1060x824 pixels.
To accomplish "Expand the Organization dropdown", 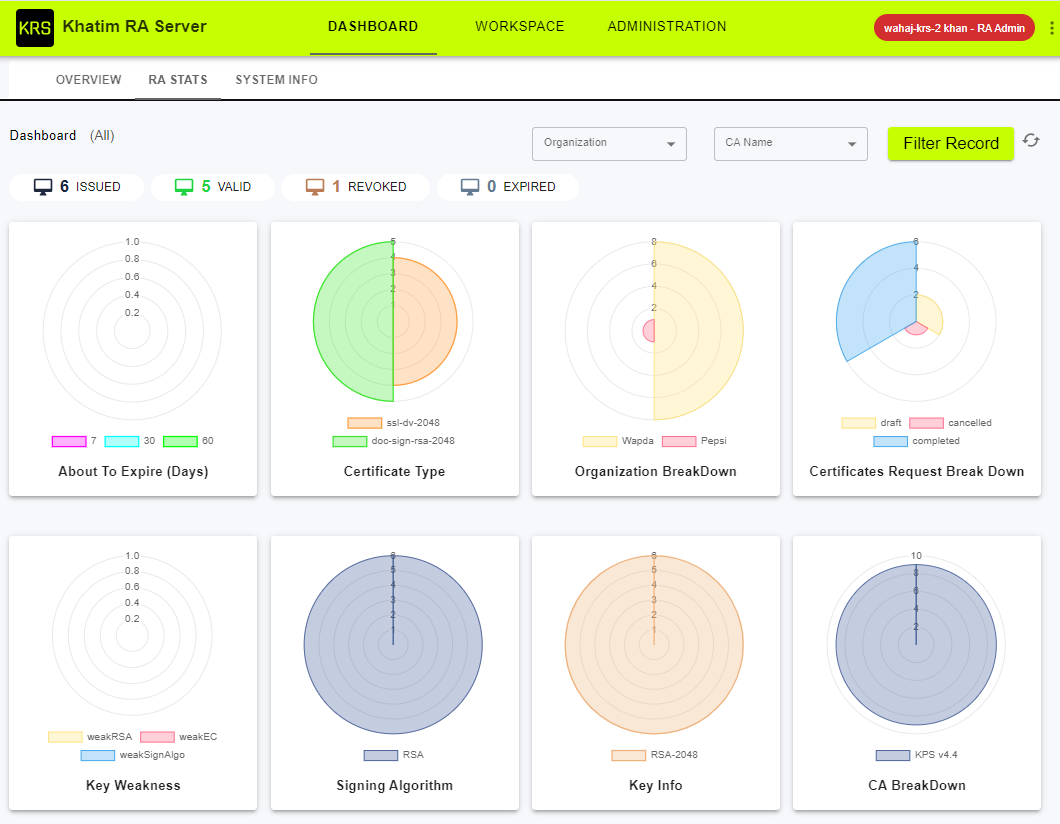I will coord(609,144).
